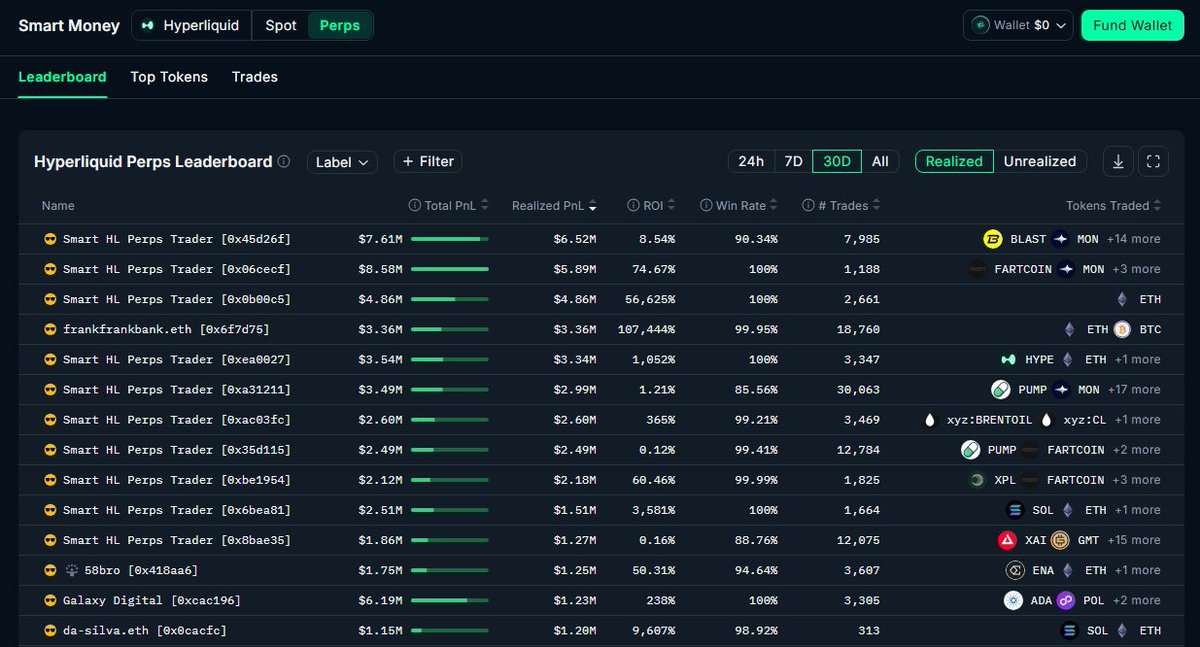The image size is (1200, 647).
Task: Click the ENA token icon in 58bro row
Action: coord(1015,570)
